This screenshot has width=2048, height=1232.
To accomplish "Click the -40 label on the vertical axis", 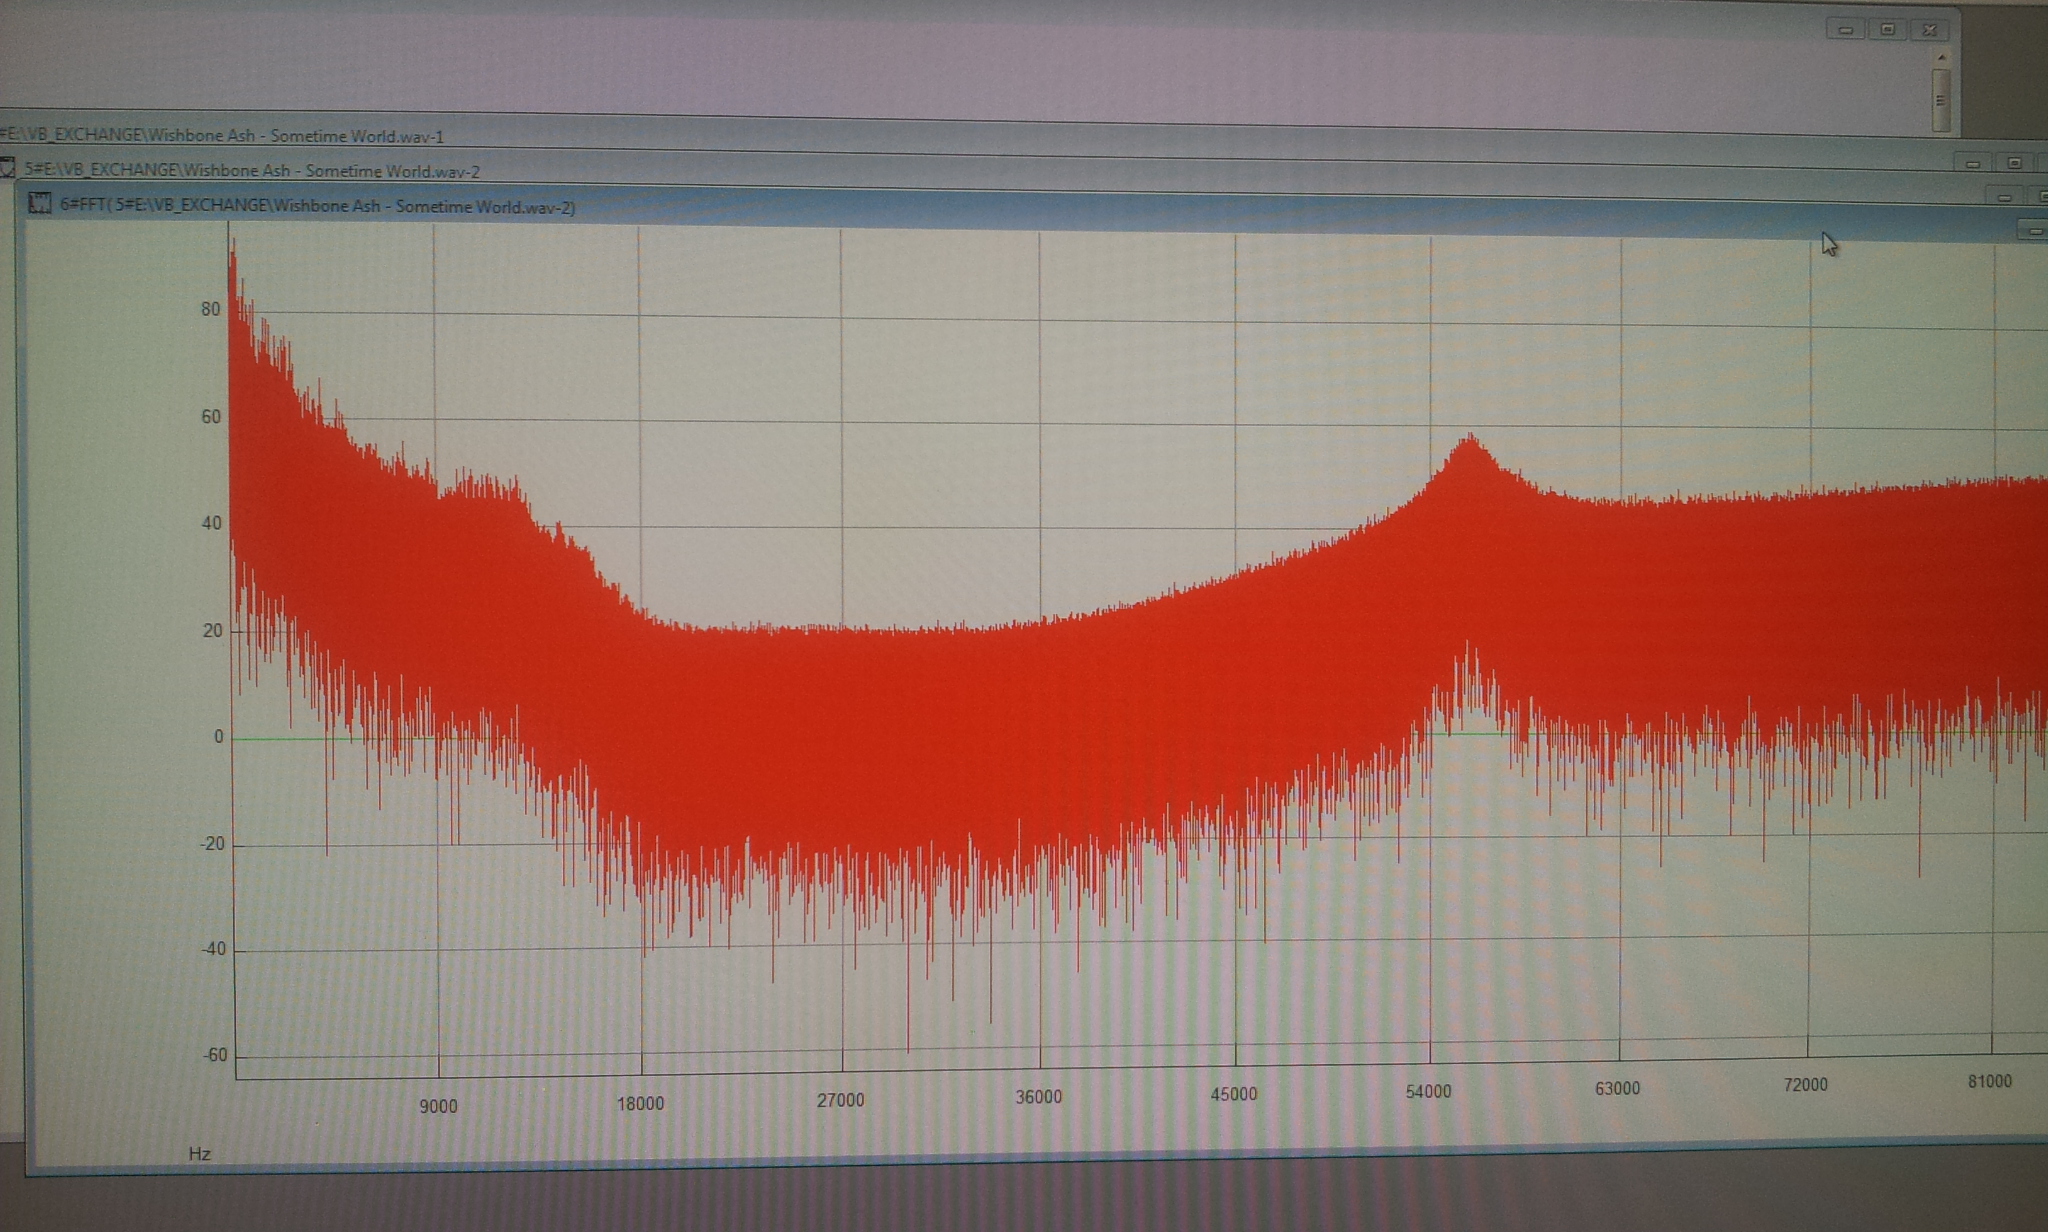I will [x=213, y=948].
